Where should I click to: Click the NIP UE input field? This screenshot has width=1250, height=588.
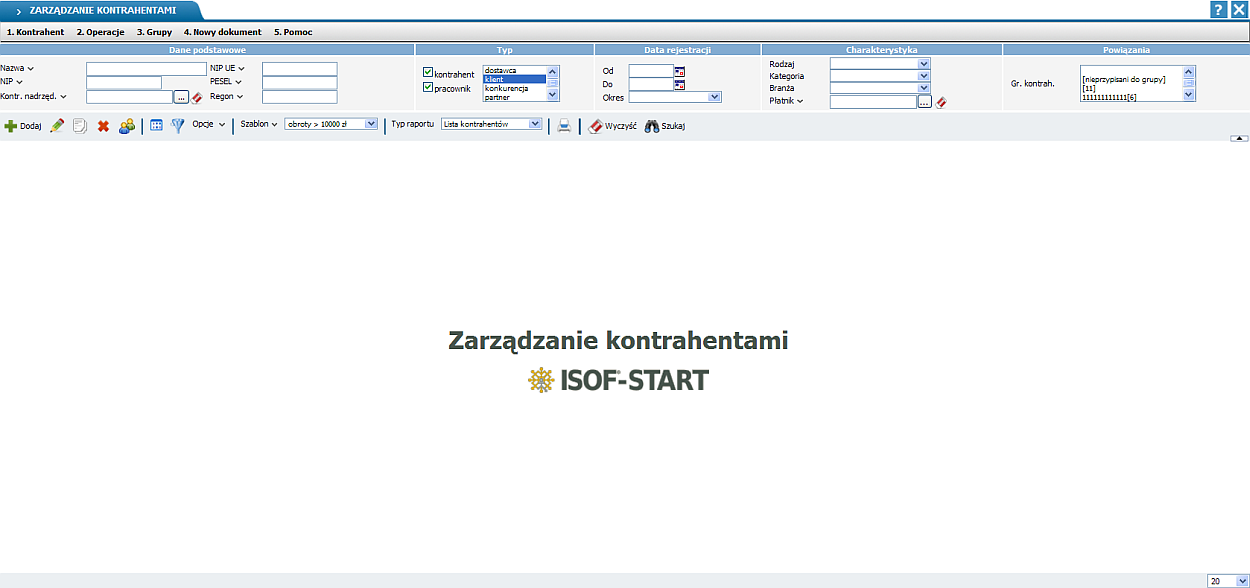point(300,69)
